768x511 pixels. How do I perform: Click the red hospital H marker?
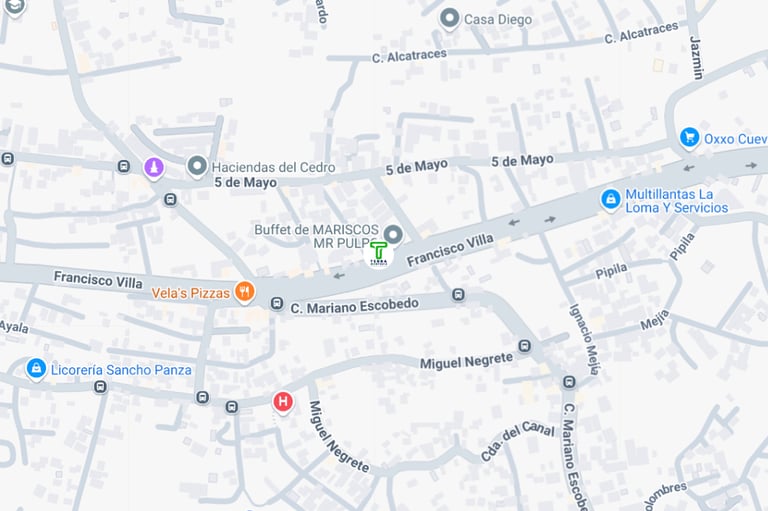(283, 402)
